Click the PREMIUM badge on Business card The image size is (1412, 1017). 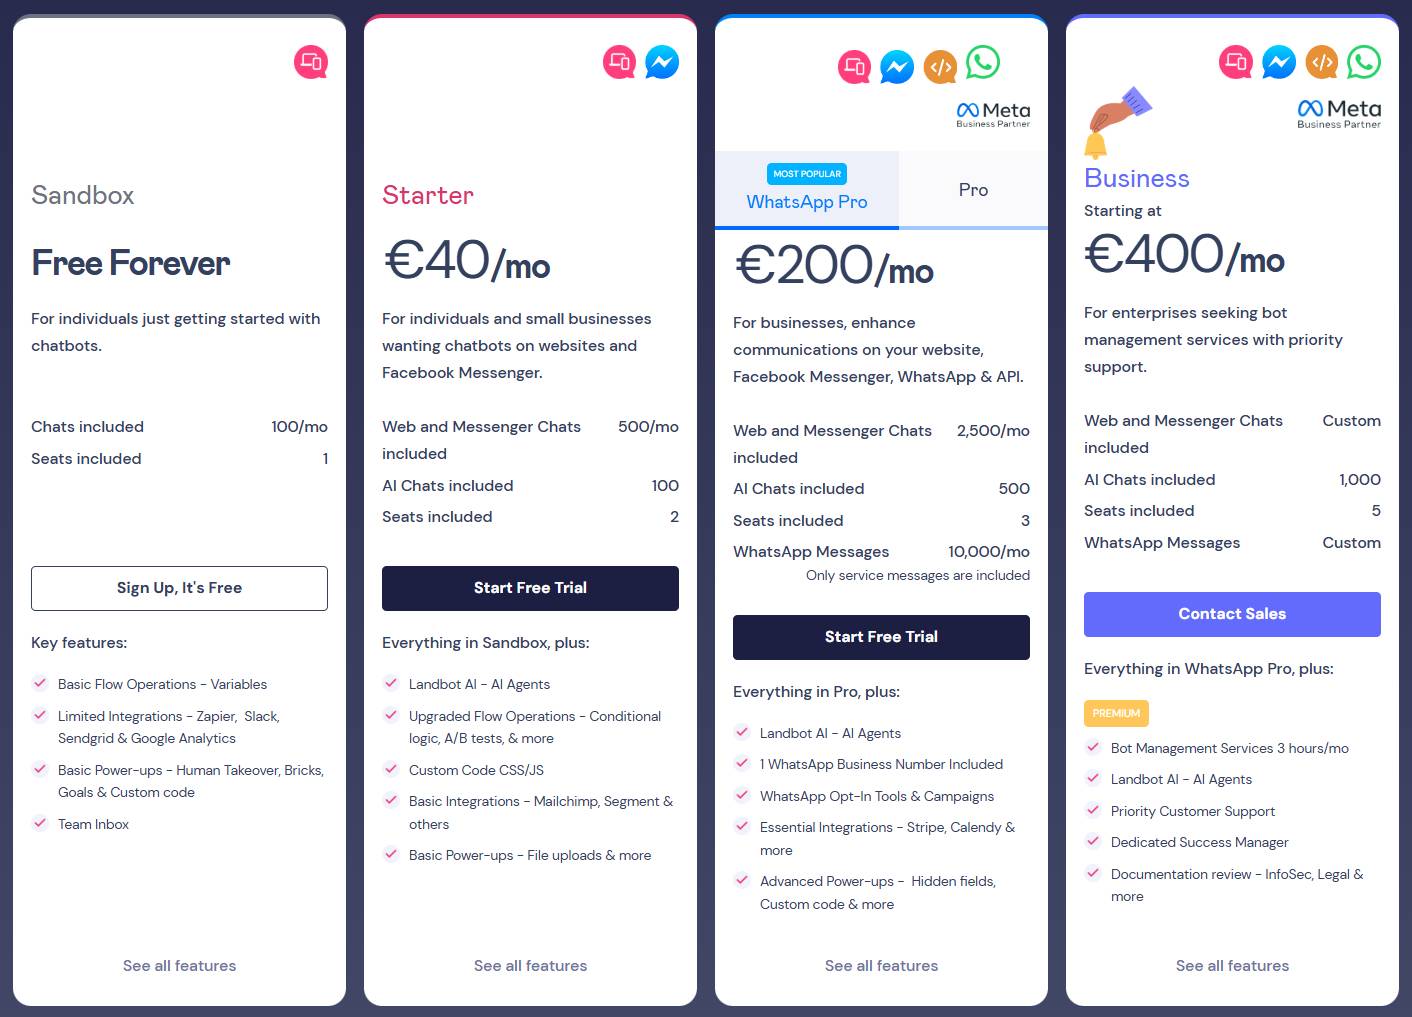1116,713
